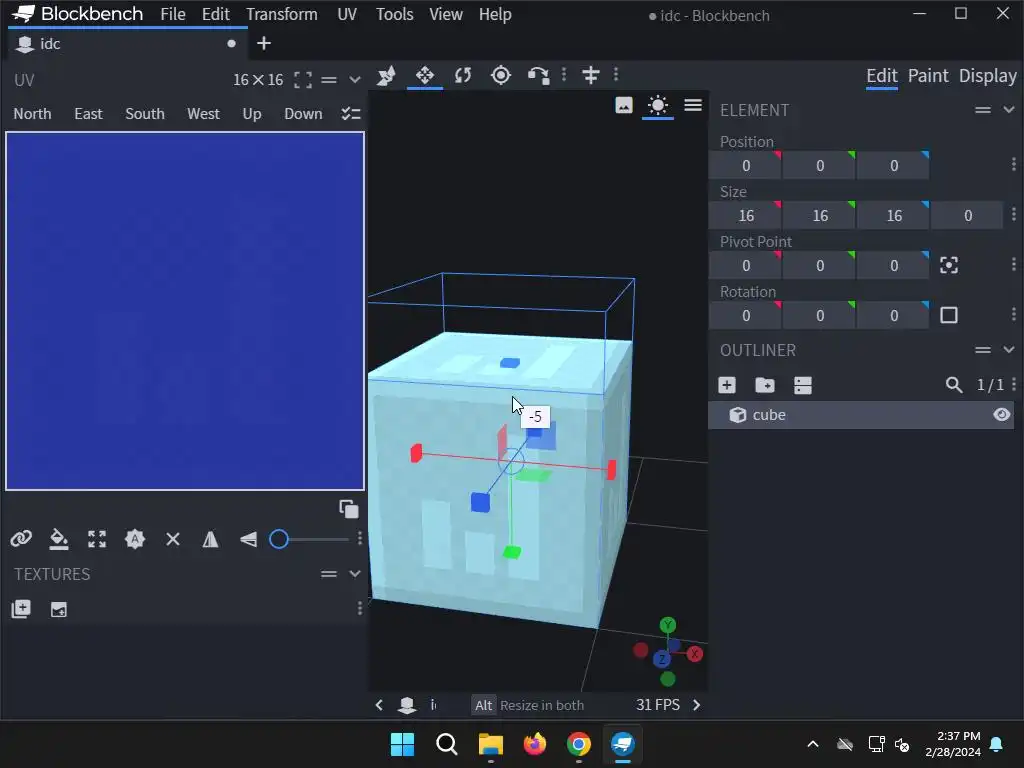This screenshot has width=1024, height=768.
Task: Open Windows Start menu
Action: 402,744
